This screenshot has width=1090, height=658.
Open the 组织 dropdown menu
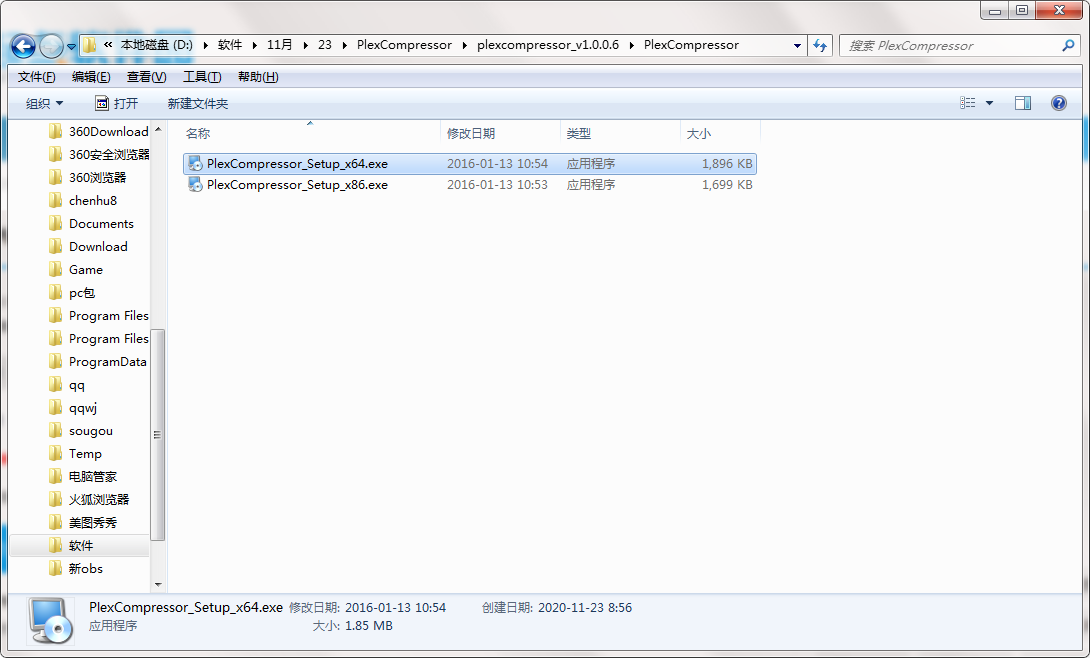pos(44,104)
